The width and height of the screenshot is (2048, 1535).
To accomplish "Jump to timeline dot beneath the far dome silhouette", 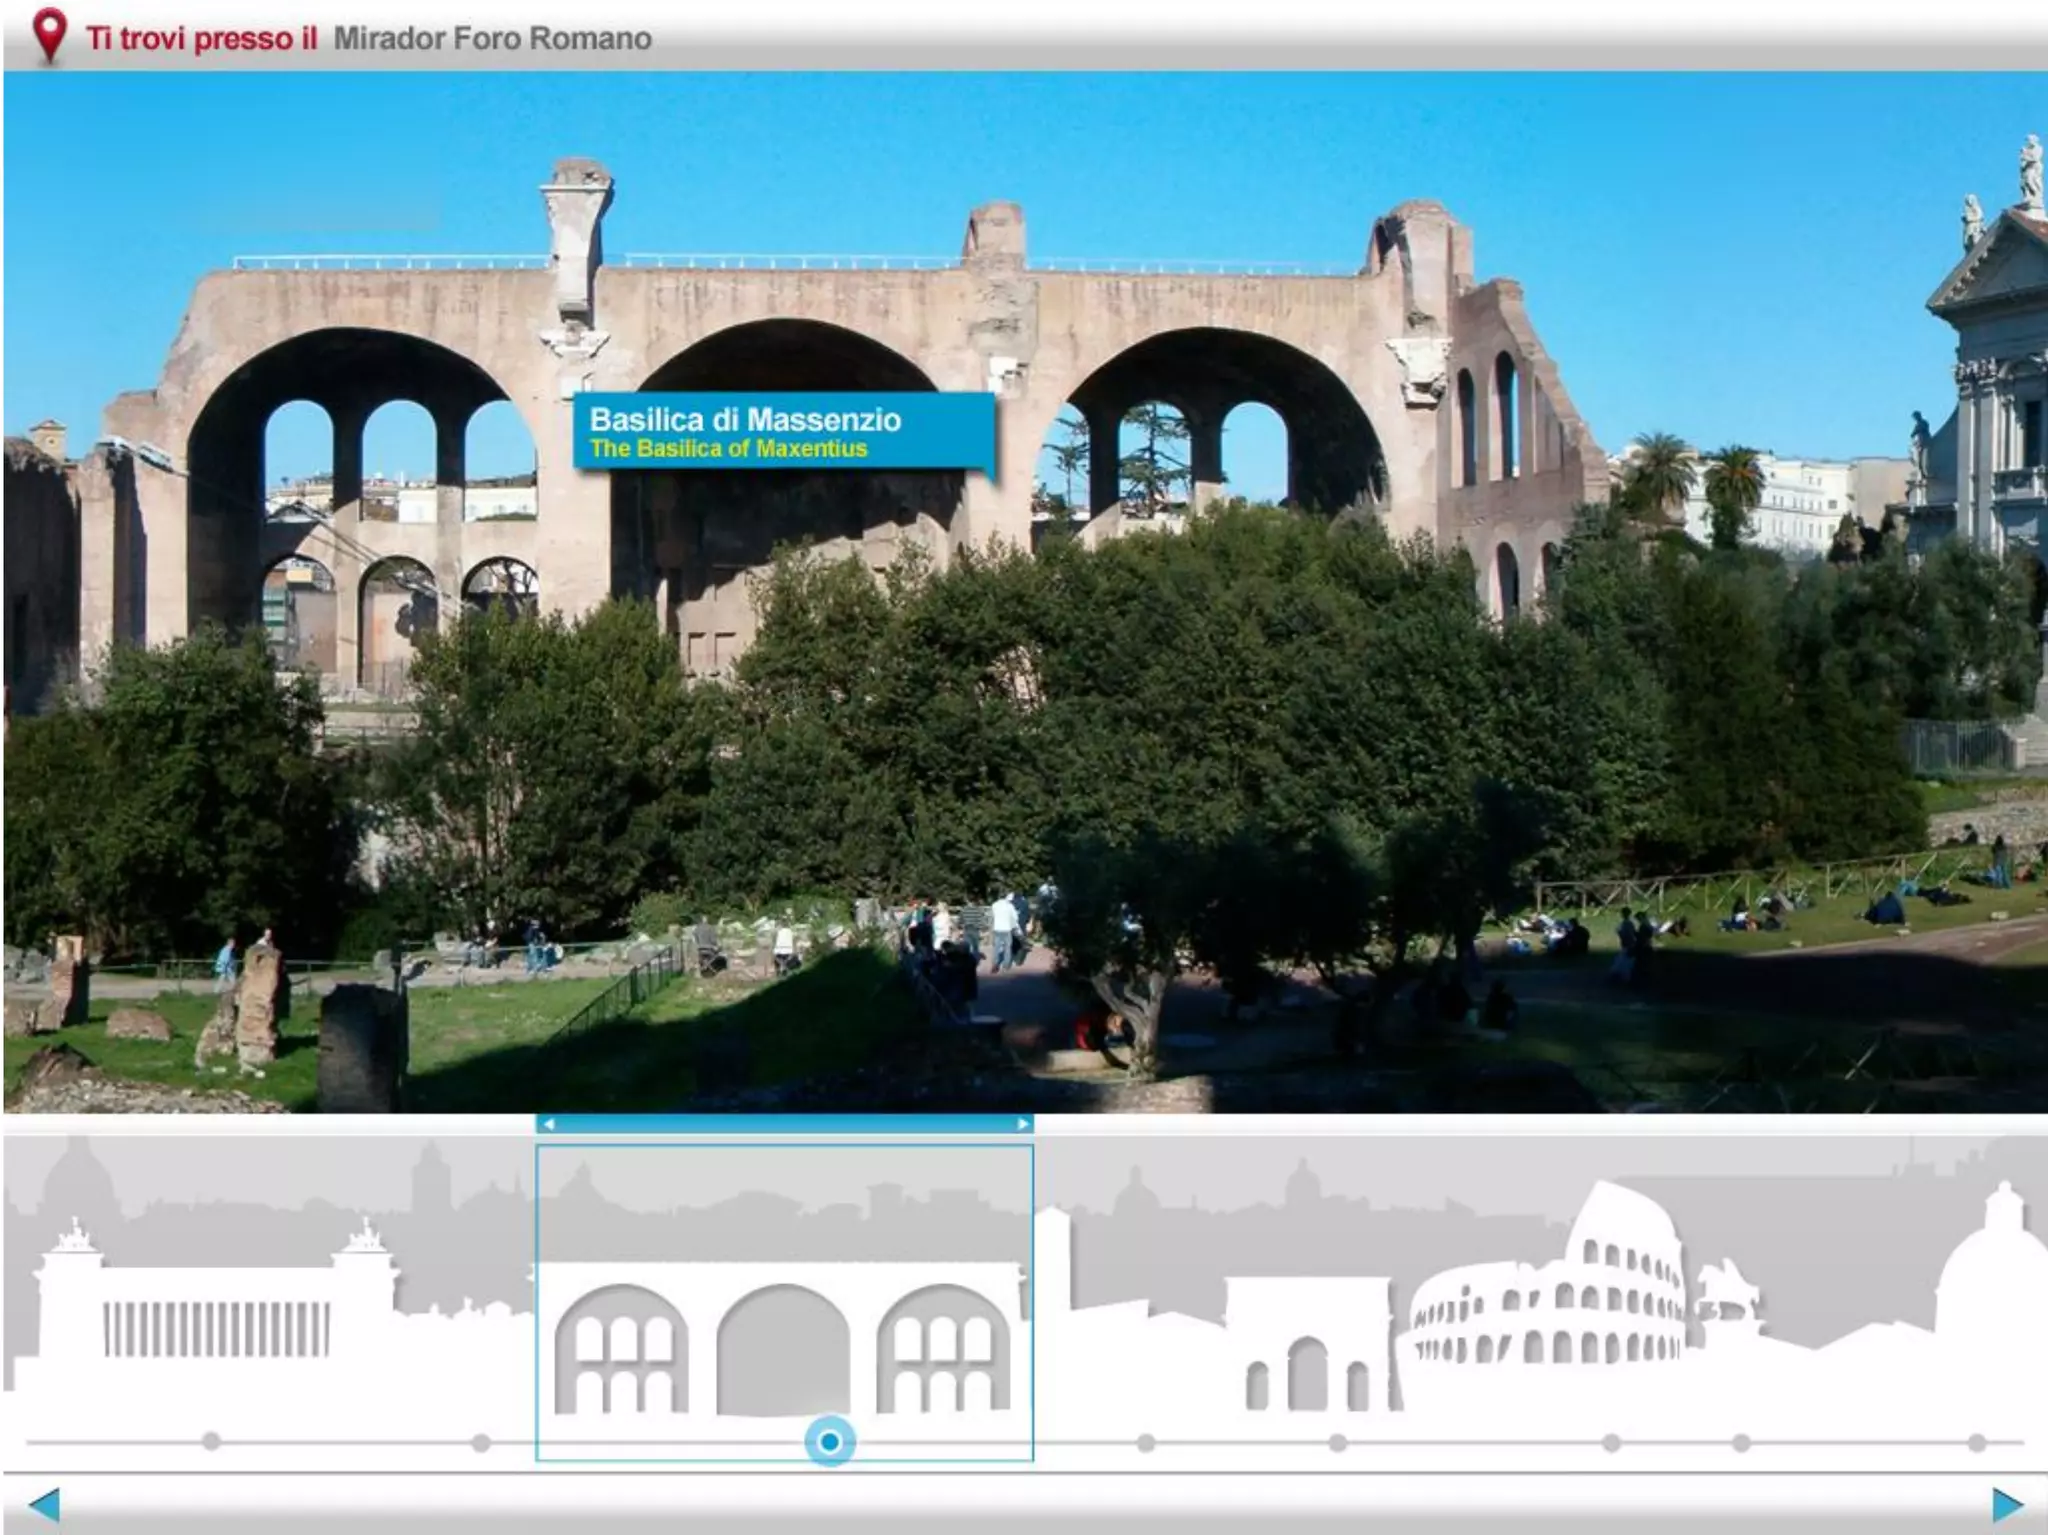I will (1977, 1442).
